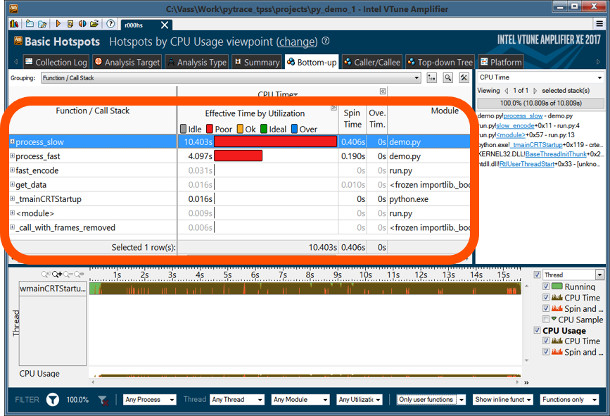The width and height of the screenshot is (610, 416).
Task: Click the next stack arrow beside 1 of 1
Action: point(535,91)
